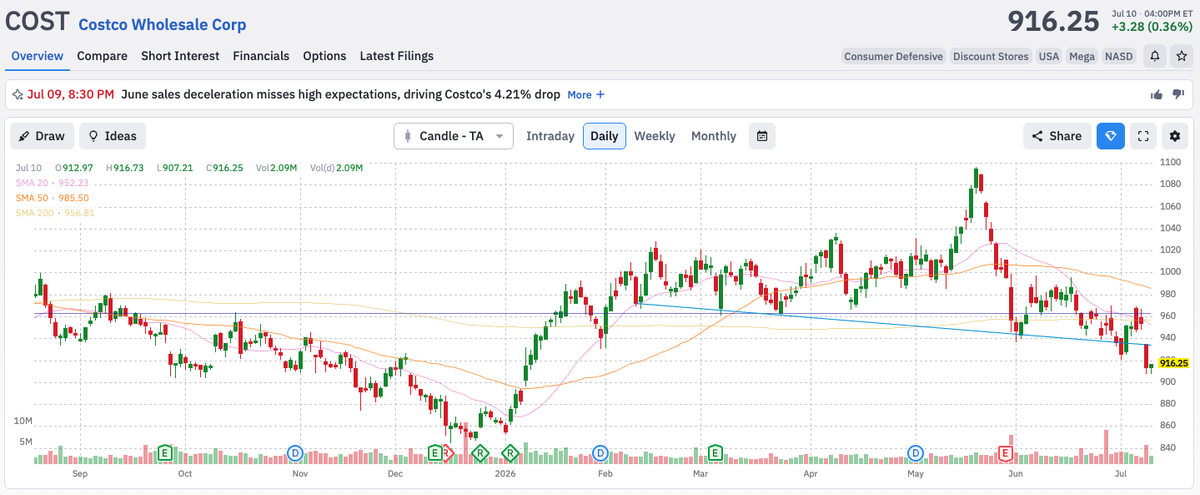Click the green E earnings marker near October
This screenshot has height=495, width=1200.
point(164,453)
